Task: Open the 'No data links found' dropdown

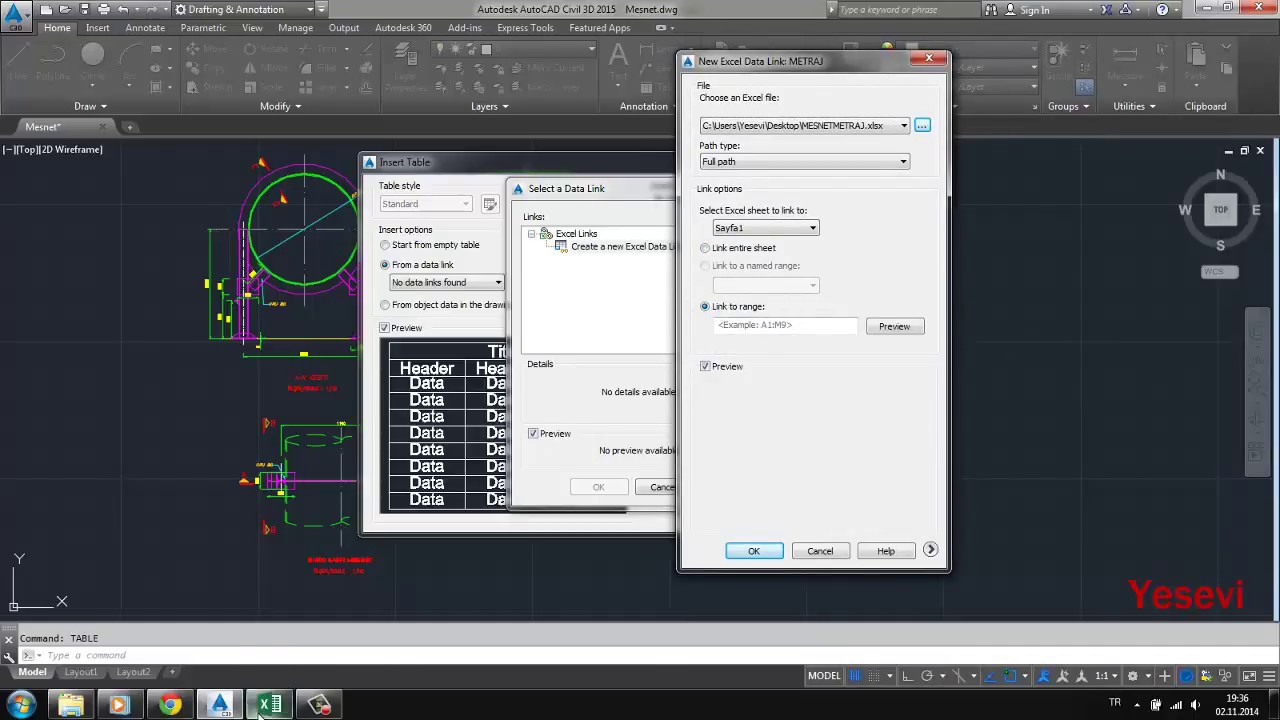Action: (446, 283)
